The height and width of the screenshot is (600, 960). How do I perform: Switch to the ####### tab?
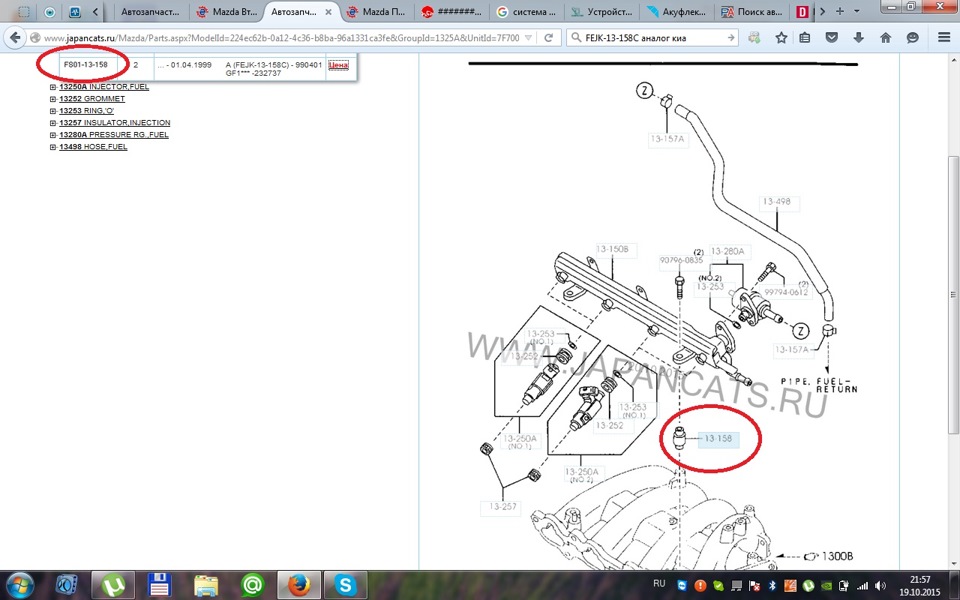tap(452, 12)
